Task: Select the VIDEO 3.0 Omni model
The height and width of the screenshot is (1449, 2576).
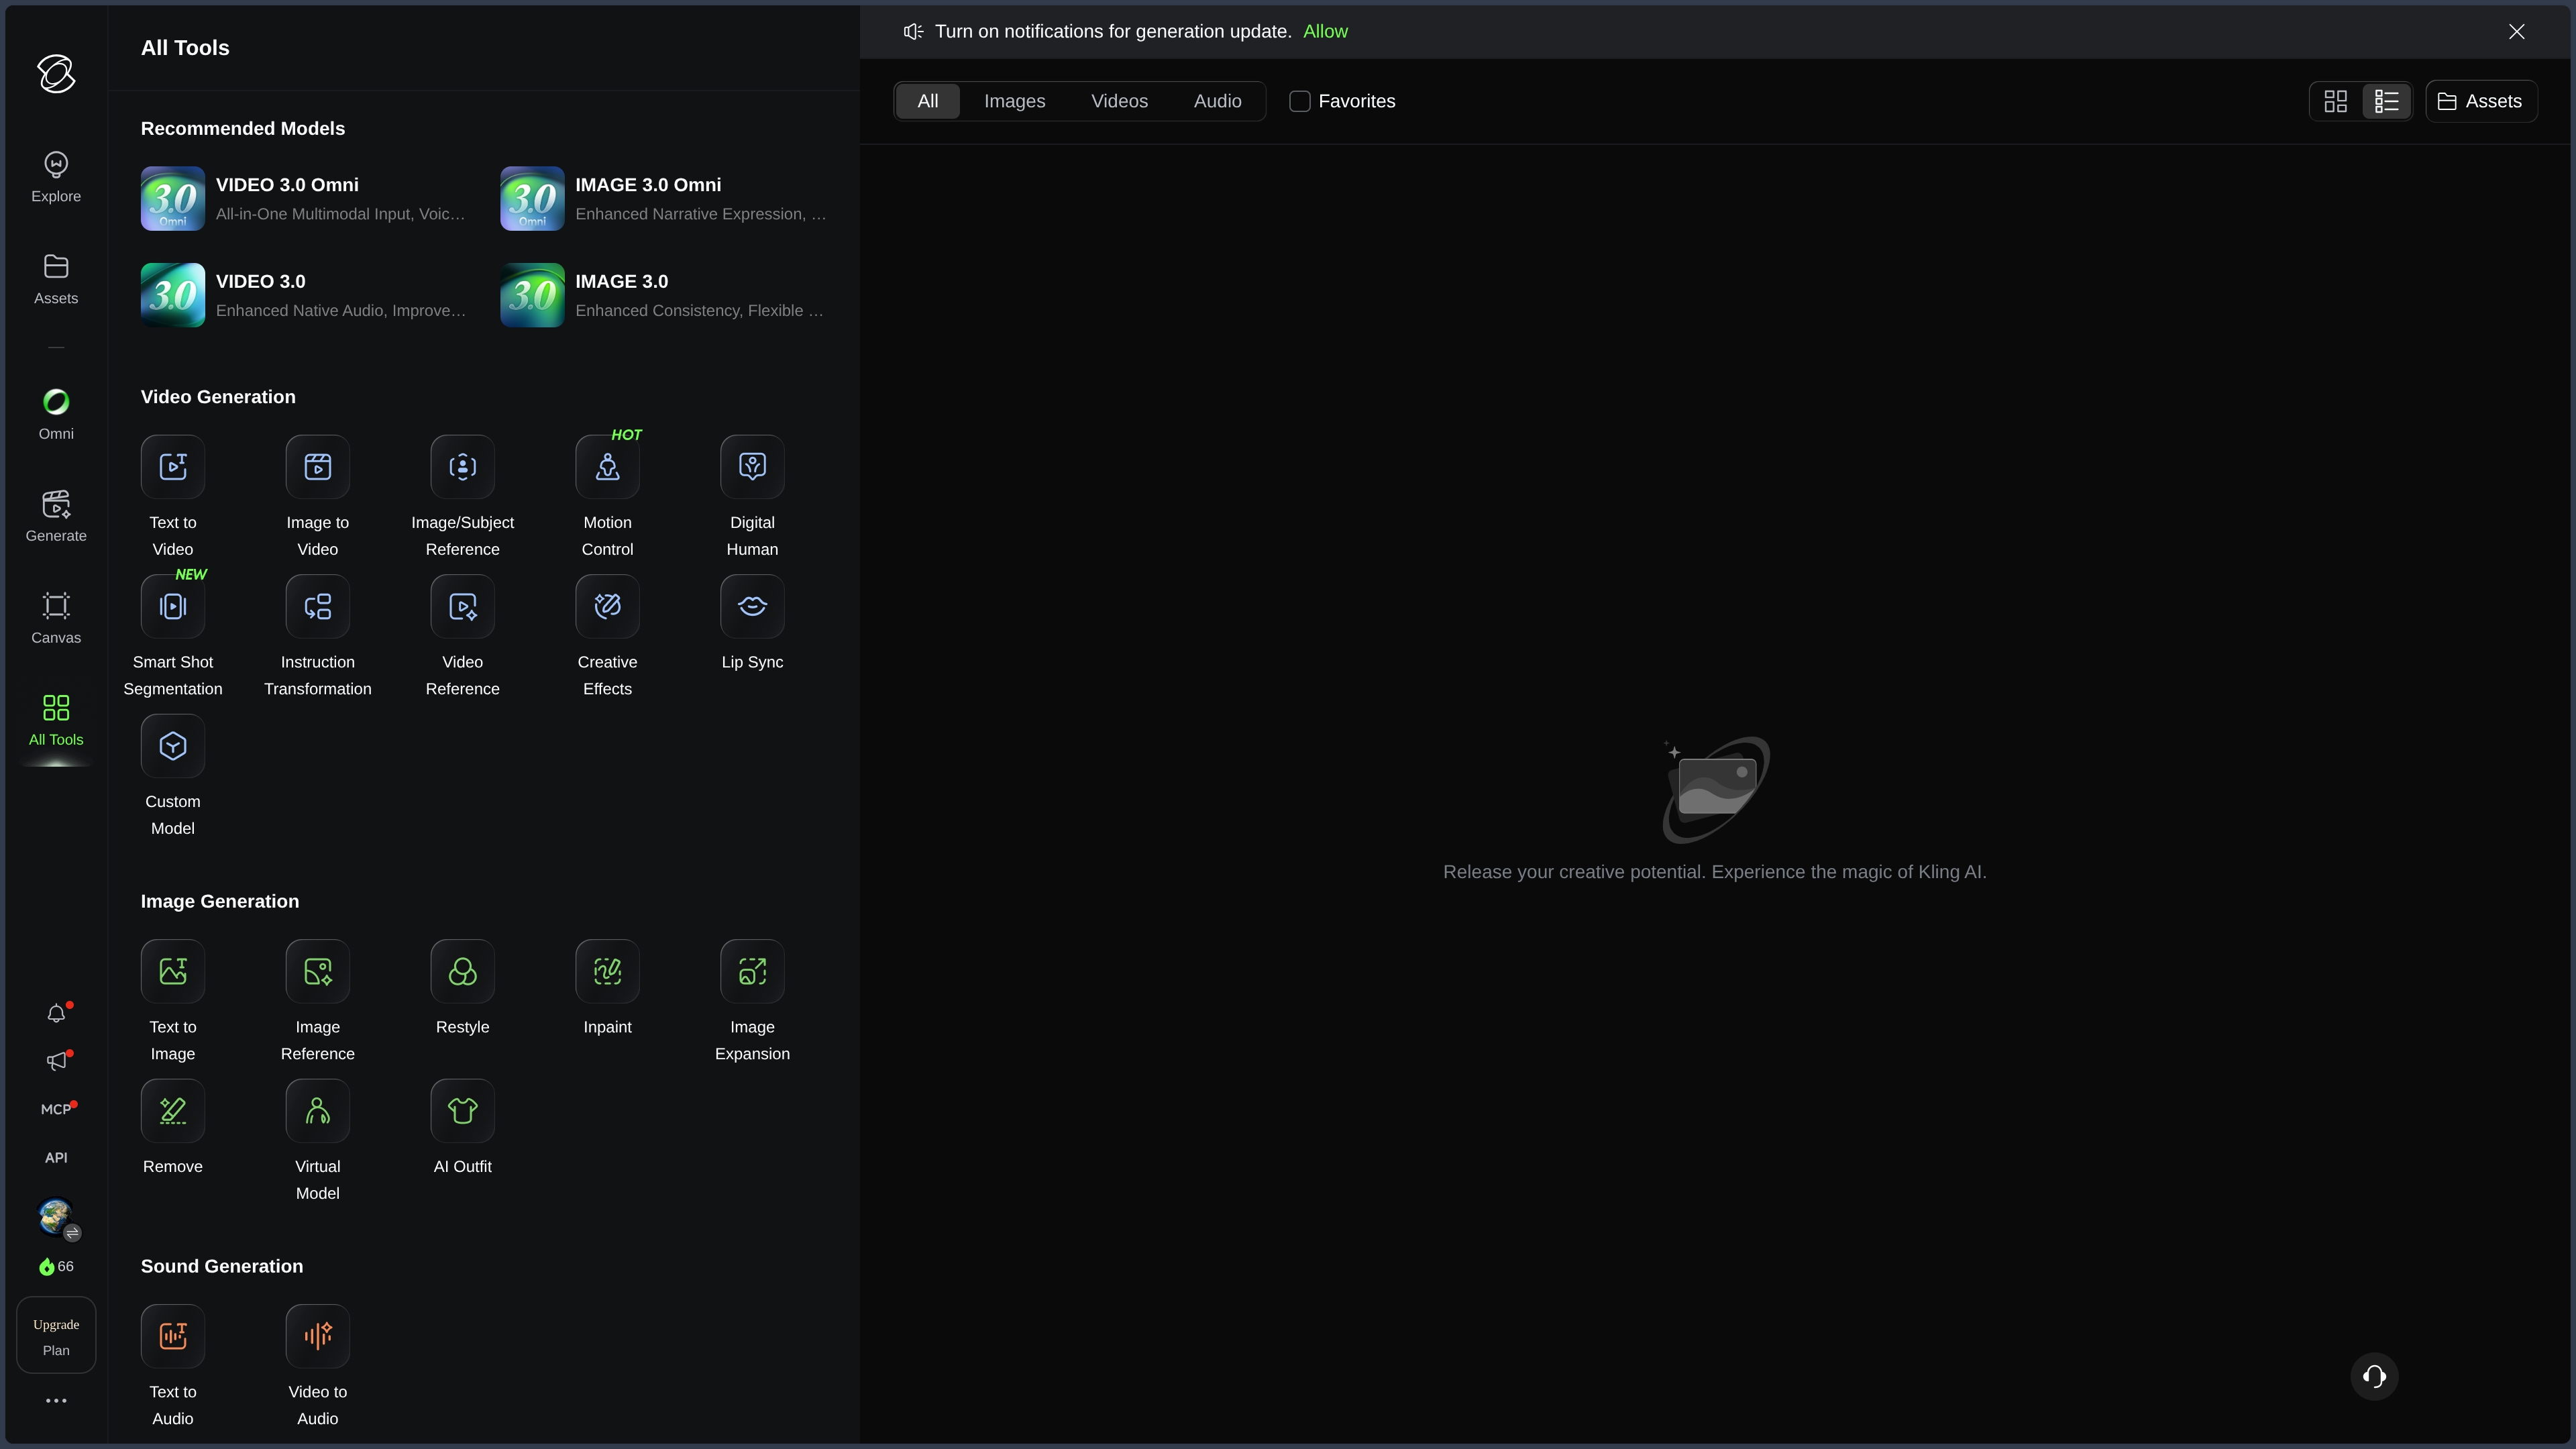Action: pos(304,198)
